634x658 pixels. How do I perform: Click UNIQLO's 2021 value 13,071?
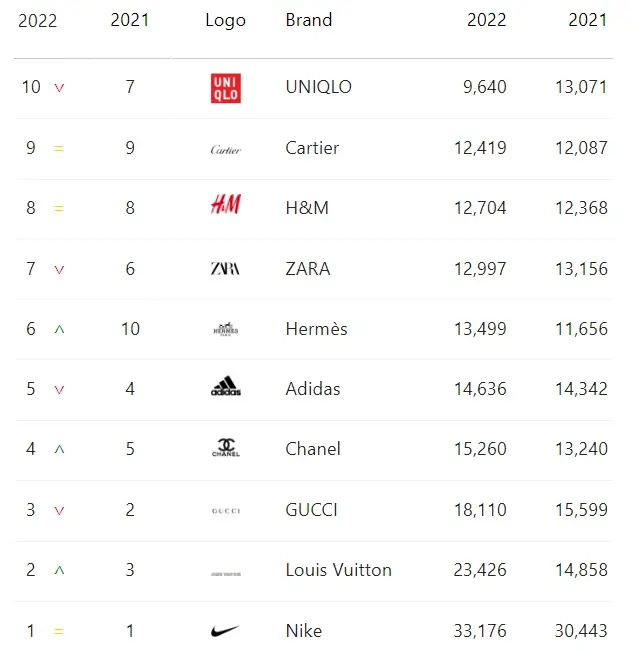pyautogui.click(x=581, y=87)
